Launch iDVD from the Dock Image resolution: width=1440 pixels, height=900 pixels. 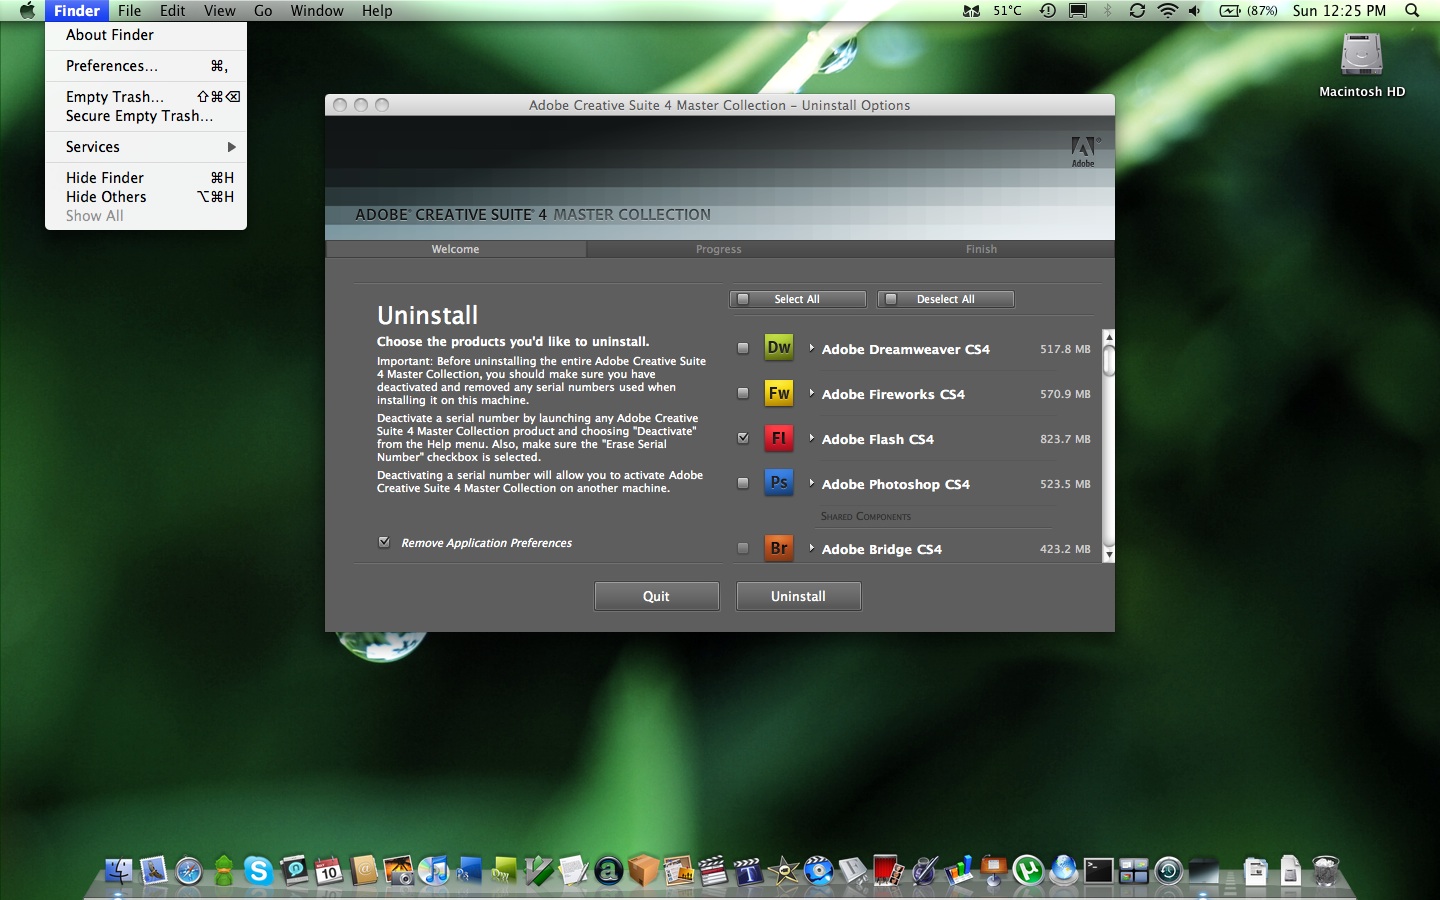point(819,871)
